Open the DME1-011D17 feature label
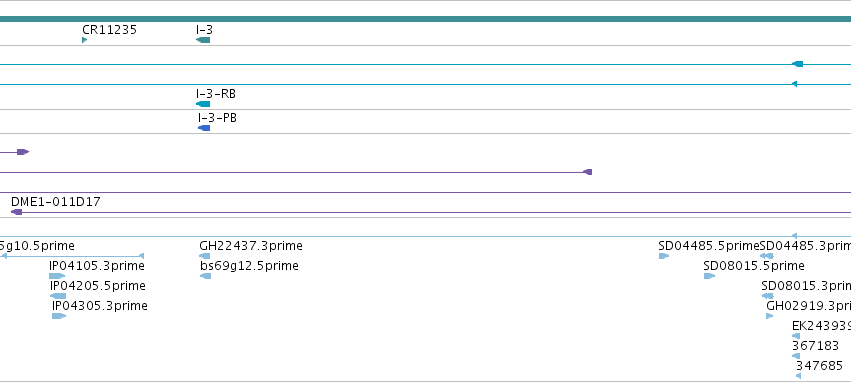This screenshot has width=851, height=382. 56,202
